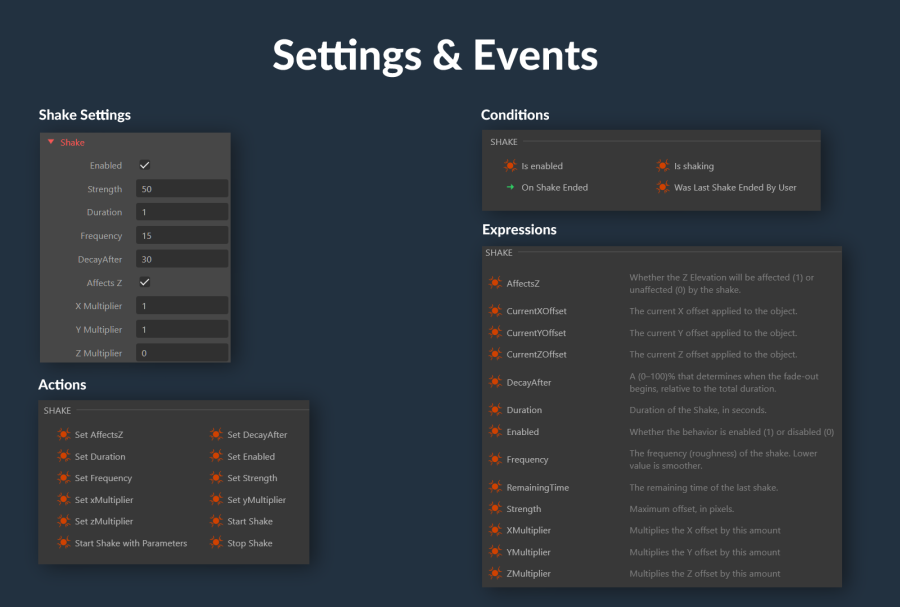Screen dimensions: 900x607
Task: Click the DecayAfter expression icon
Action: tap(495, 382)
